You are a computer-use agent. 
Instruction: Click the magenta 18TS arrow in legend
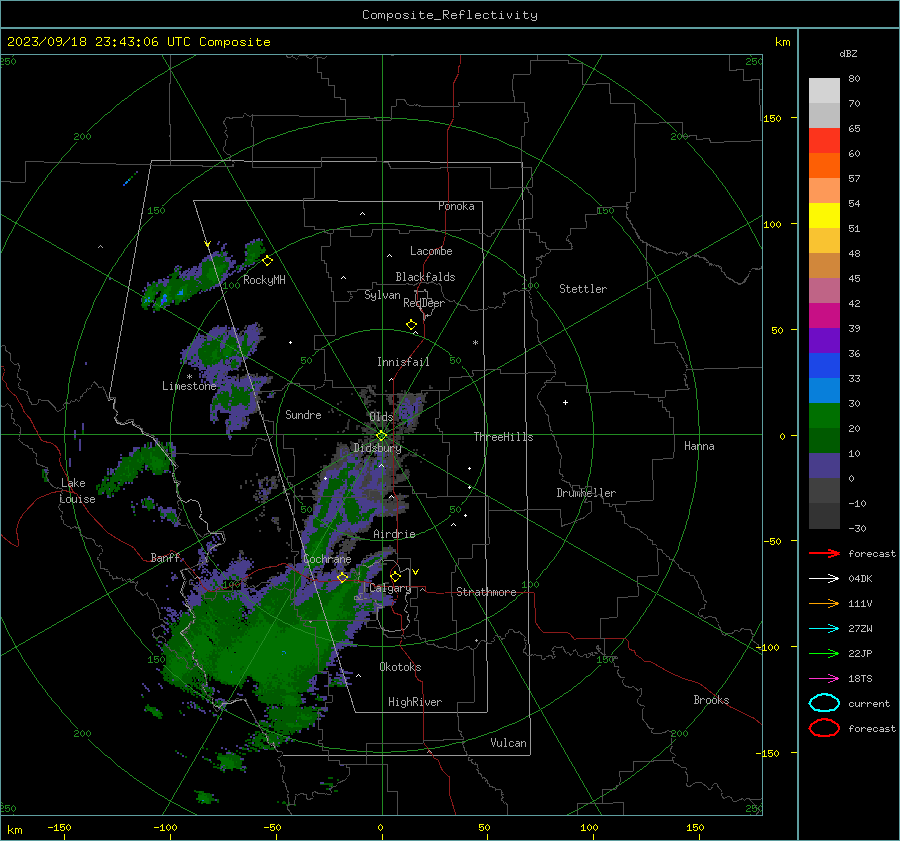pos(824,679)
